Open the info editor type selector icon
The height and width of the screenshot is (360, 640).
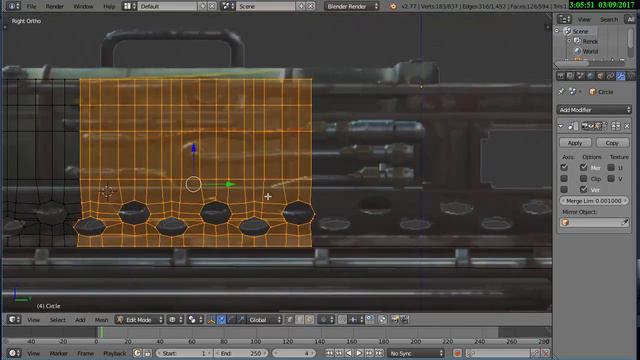pos(13,6)
